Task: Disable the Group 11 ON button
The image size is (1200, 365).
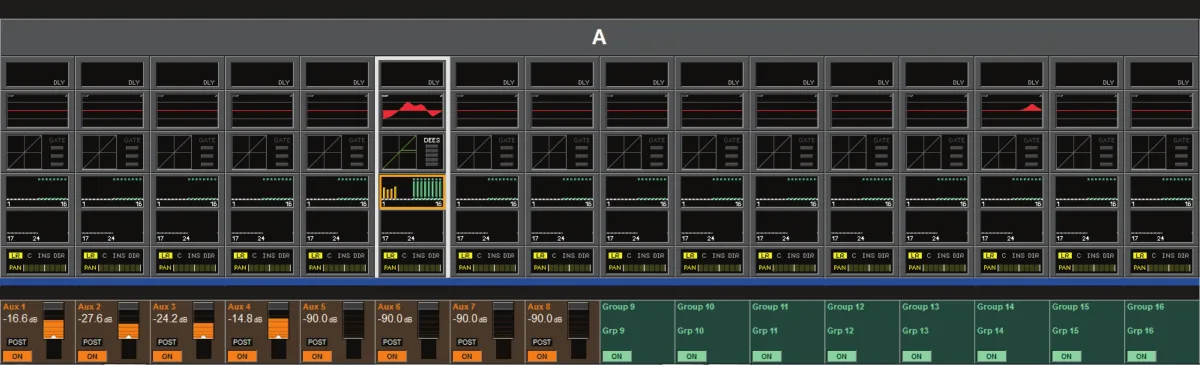Action: 766,356
